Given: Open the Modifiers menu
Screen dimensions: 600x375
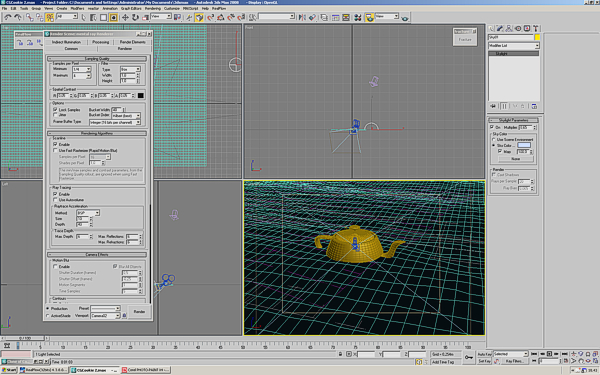Looking at the screenshot, I should [x=77, y=8].
